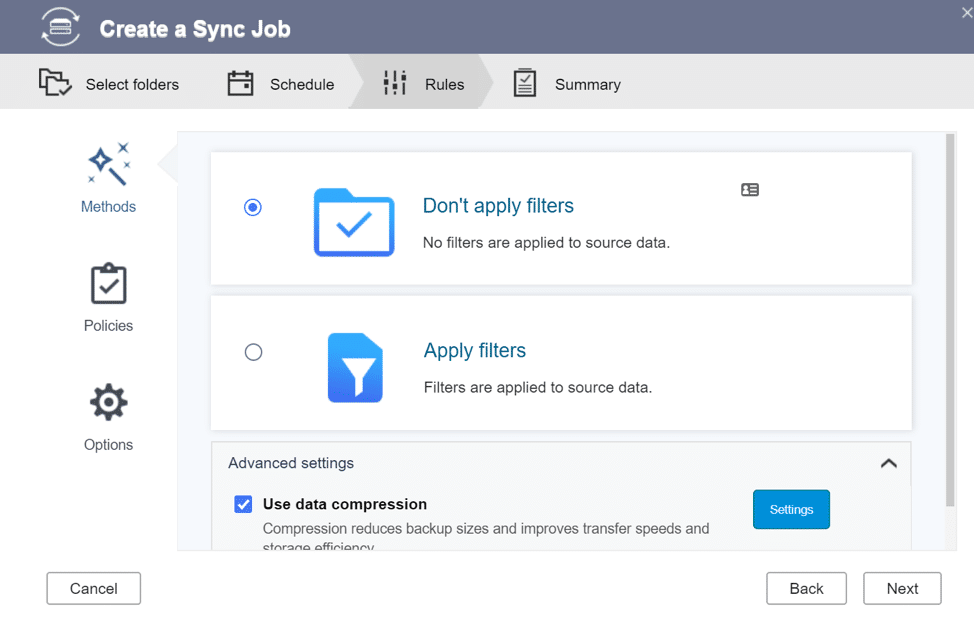This screenshot has width=974, height=618.
Task: Select the Don't apply filters radio button
Action: pyautogui.click(x=253, y=207)
